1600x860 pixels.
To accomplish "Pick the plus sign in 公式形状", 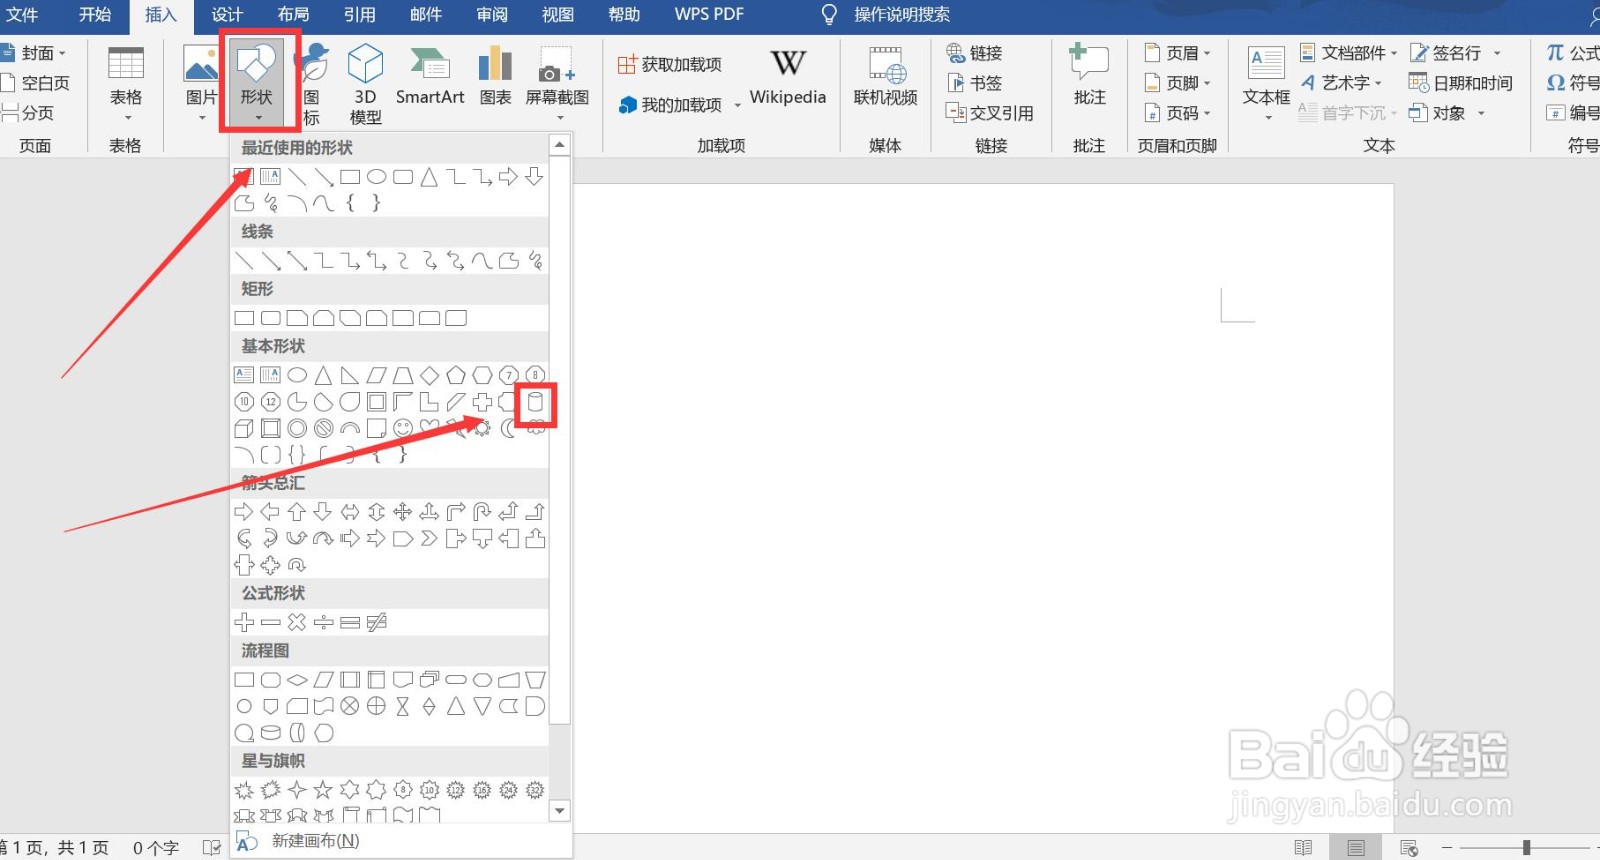I will (244, 622).
